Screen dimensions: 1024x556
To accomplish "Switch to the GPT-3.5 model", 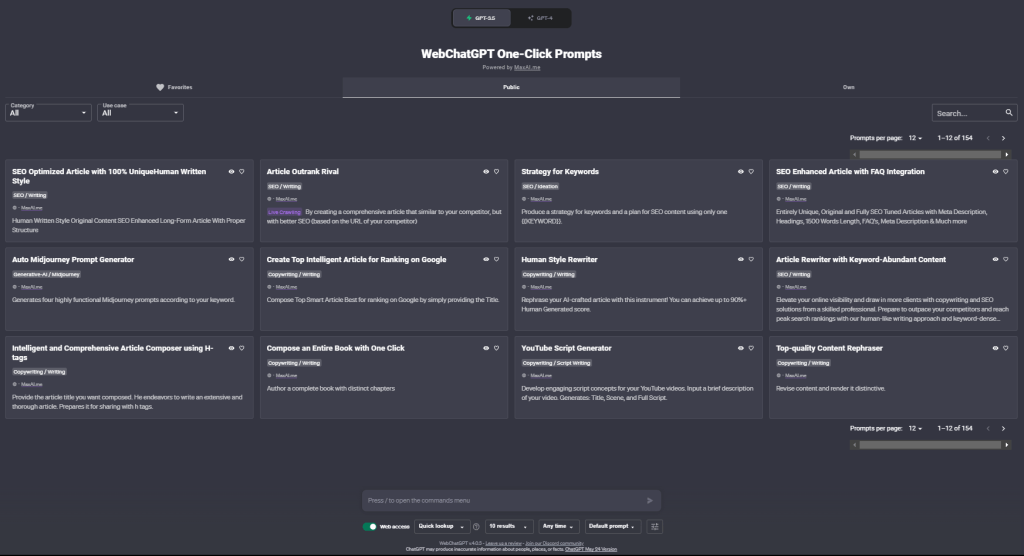I will [482, 18].
